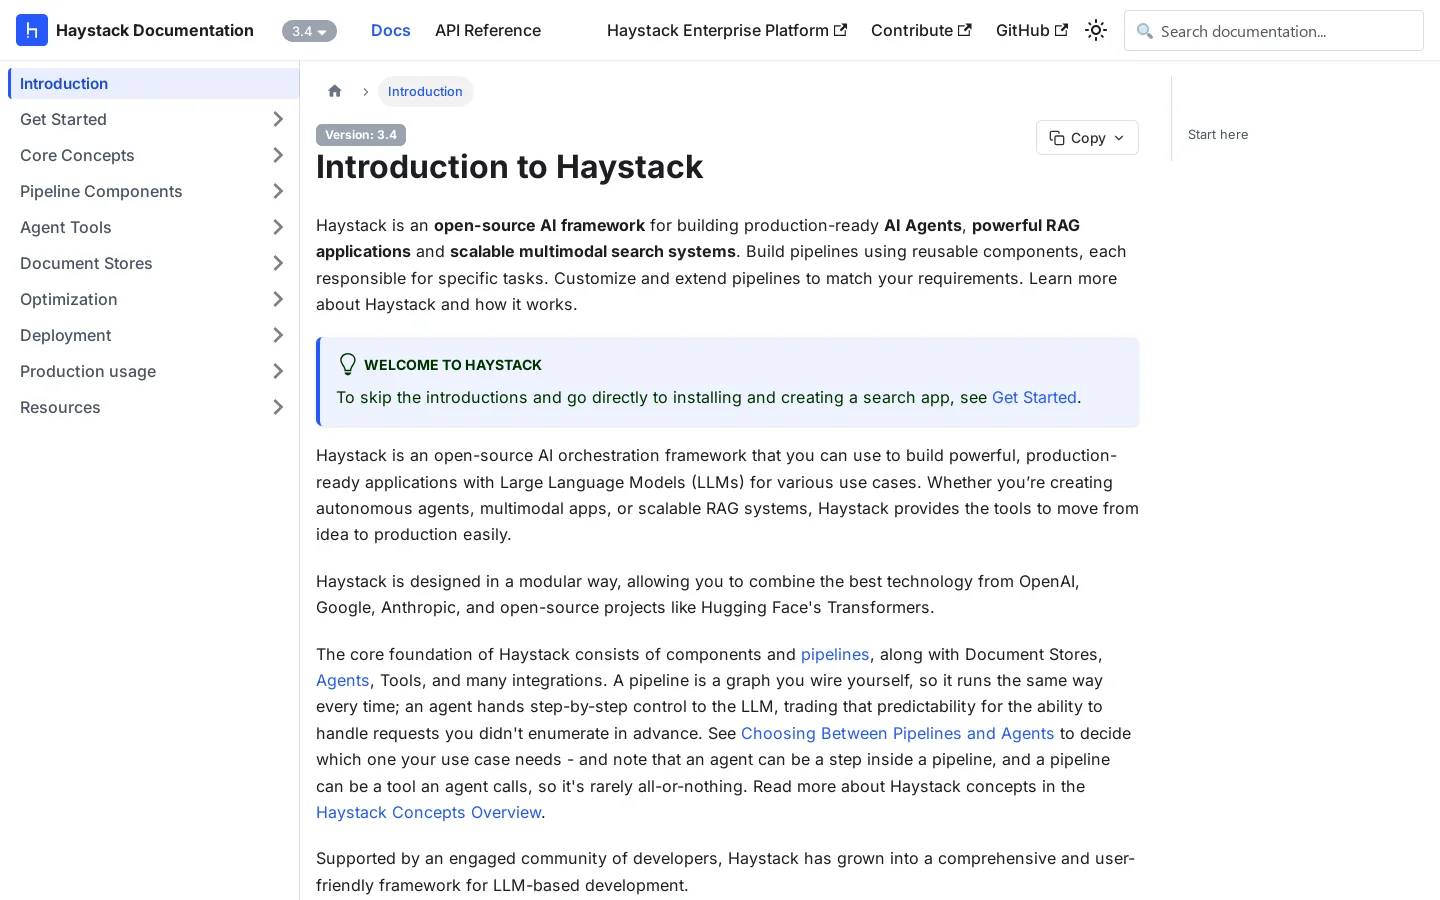Image resolution: width=1440 pixels, height=900 pixels.
Task: Click the lightbulb icon in Welcome box
Action: tap(348, 364)
